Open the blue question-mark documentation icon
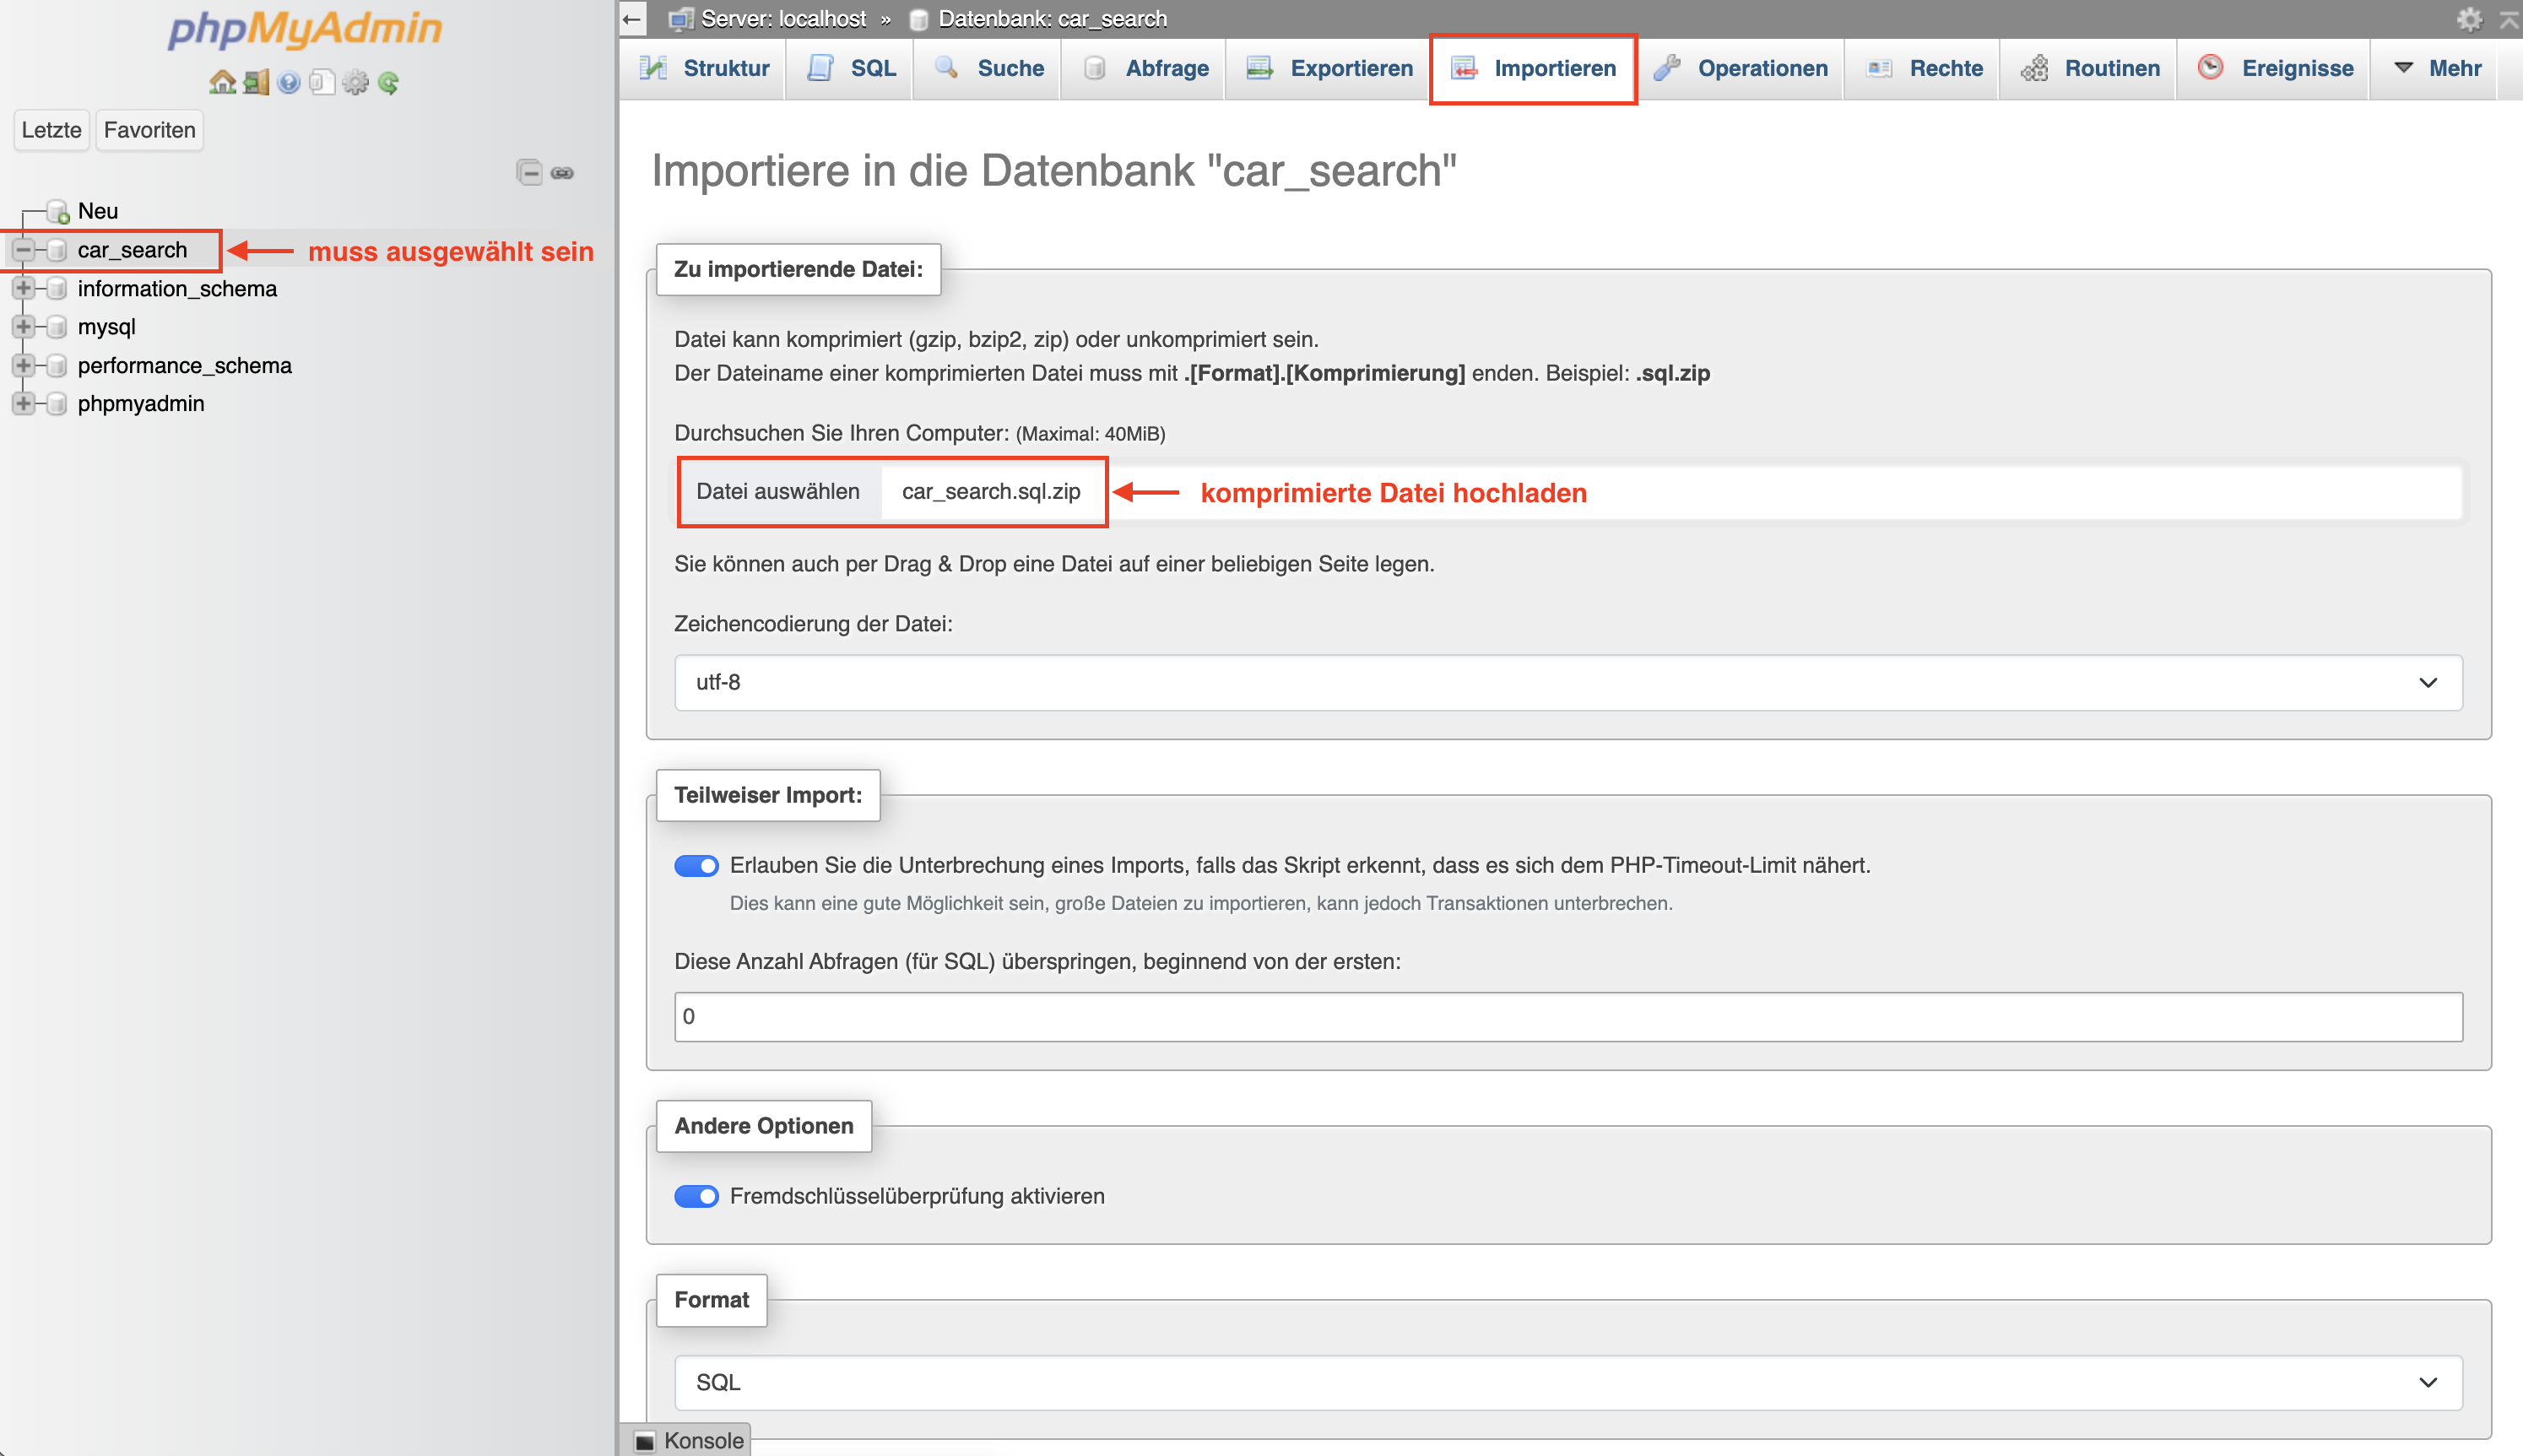Viewport: 2523px width, 1456px height. pyautogui.click(x=289, y=82)
